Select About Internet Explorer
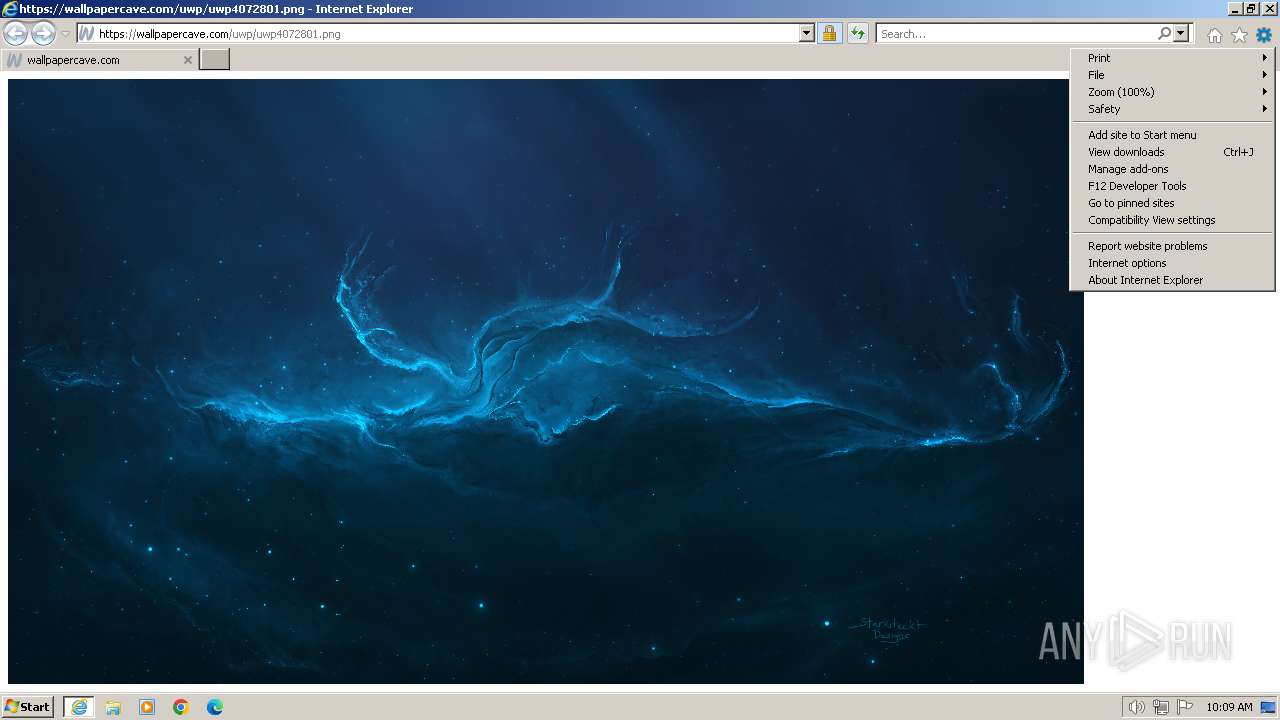Image resolution: width=1280 pixels, height=720 pixels. click(x=1171, y=280)
